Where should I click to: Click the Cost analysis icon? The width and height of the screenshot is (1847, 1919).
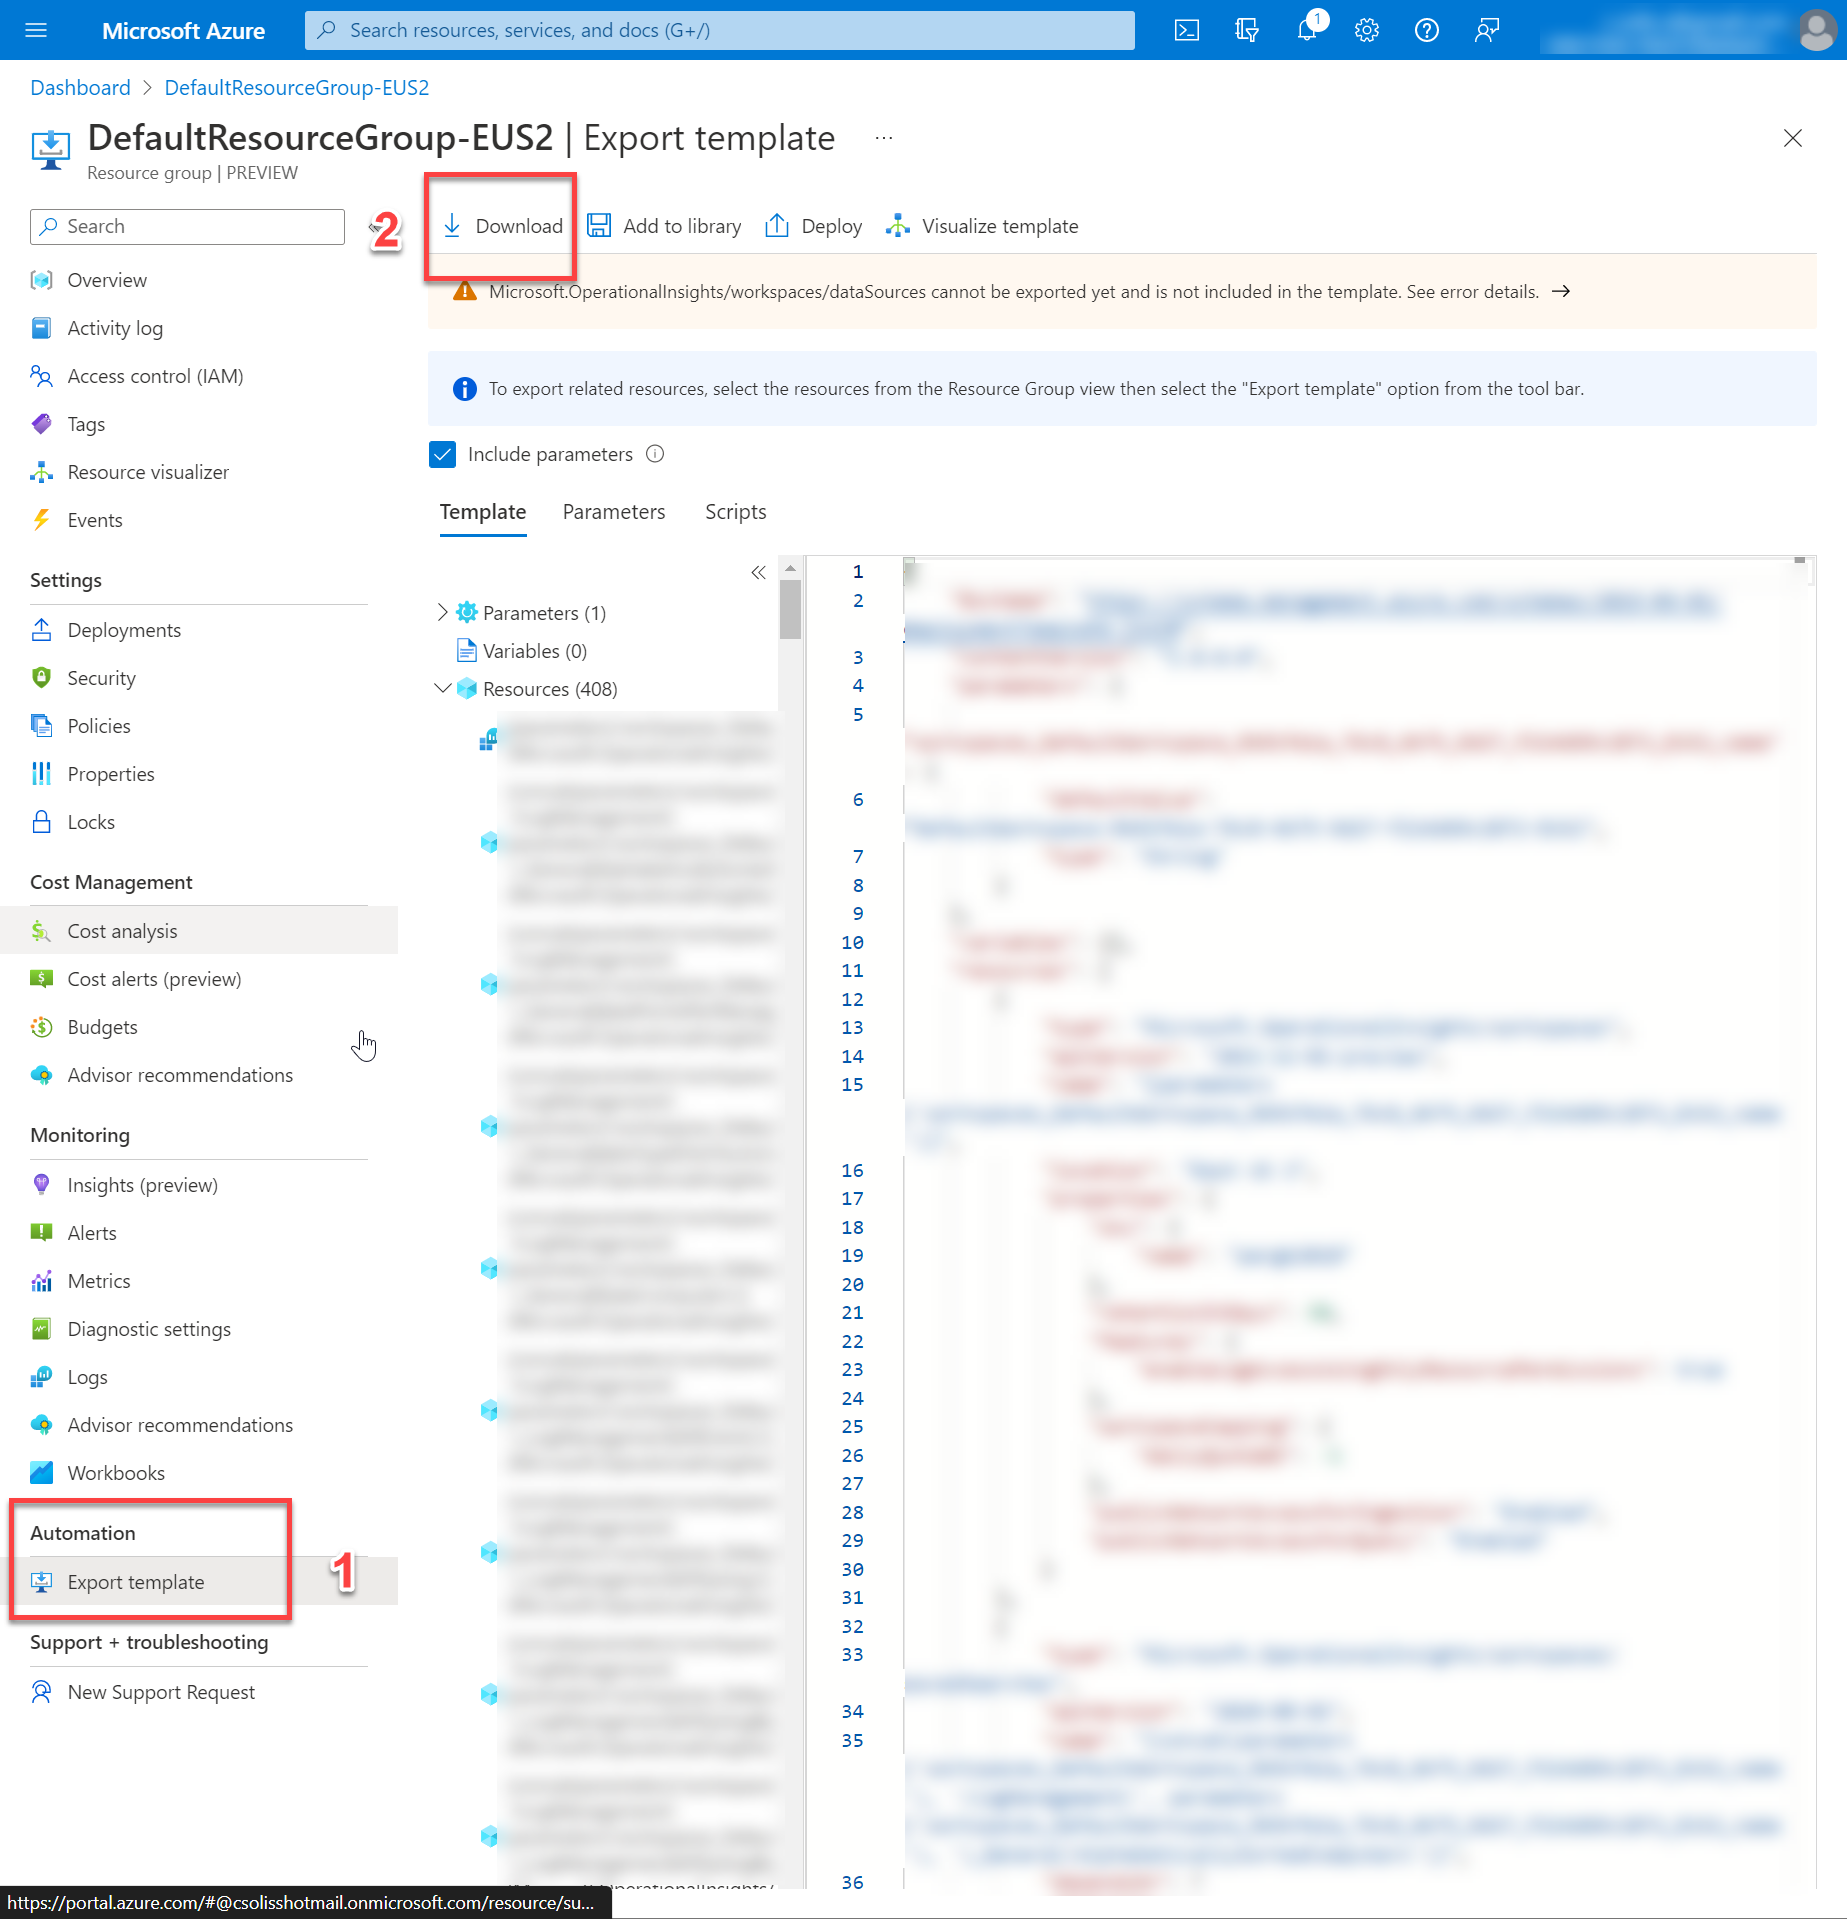pyautogui.click(x=41, y=931)
